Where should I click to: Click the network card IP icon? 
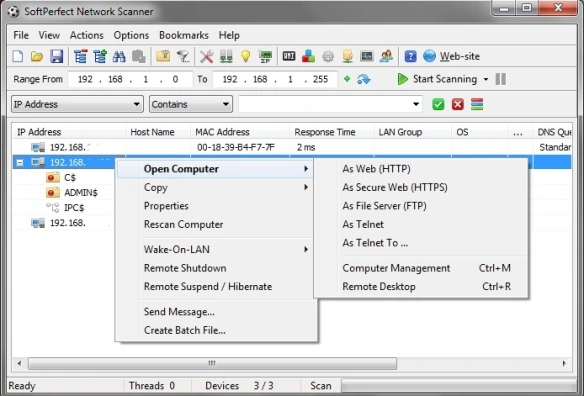(265, 56)
